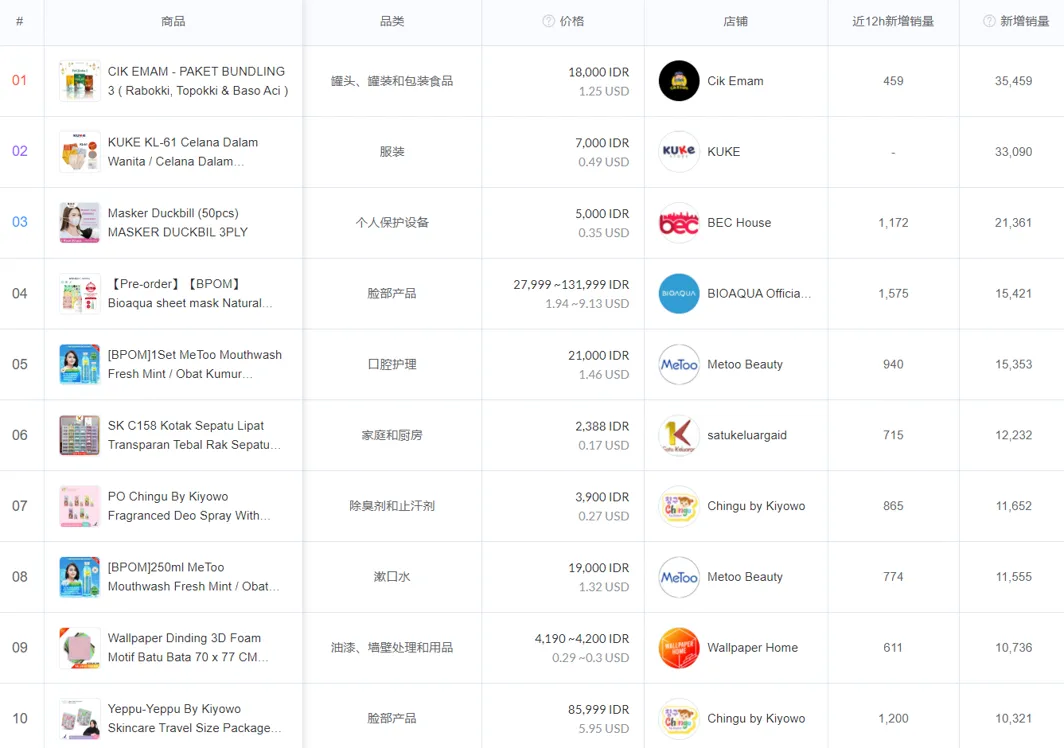The image size is (1064, 748).
Task: Click Metoo Beauty logo in row 05
Action: [679, 364]
